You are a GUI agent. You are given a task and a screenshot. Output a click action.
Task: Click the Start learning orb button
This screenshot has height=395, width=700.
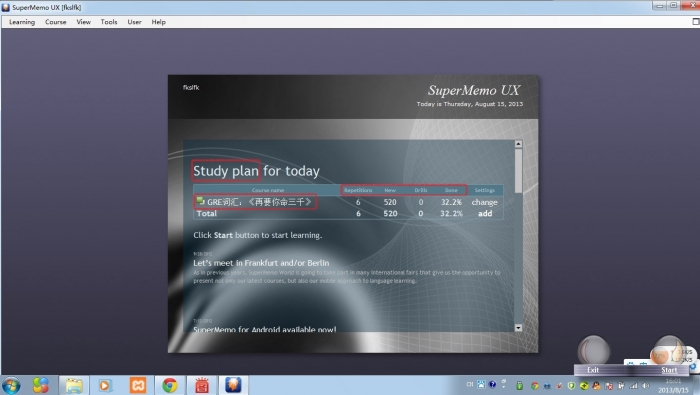click(668, 351)
